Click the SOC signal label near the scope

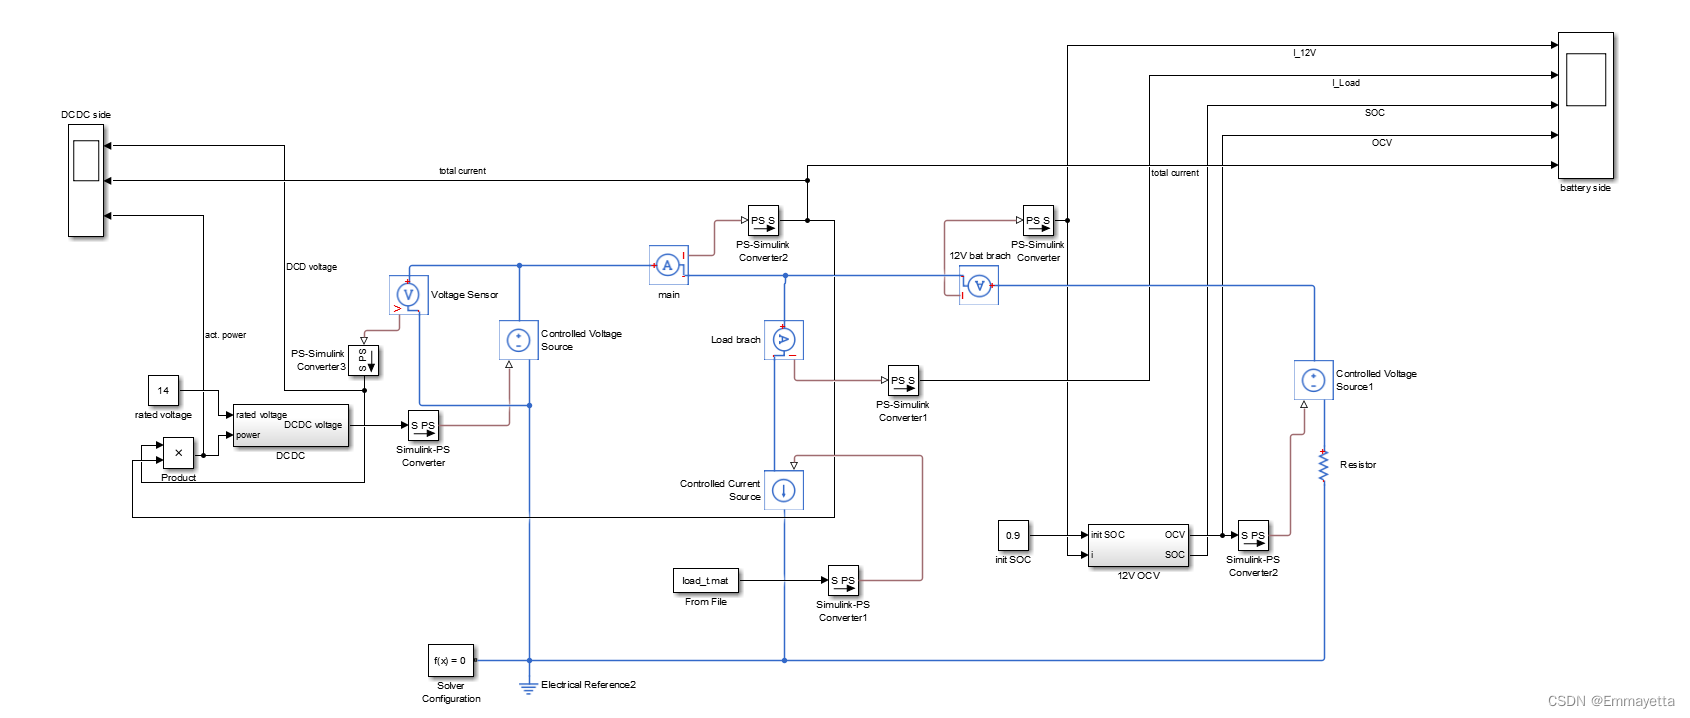tap(1375, 113)
